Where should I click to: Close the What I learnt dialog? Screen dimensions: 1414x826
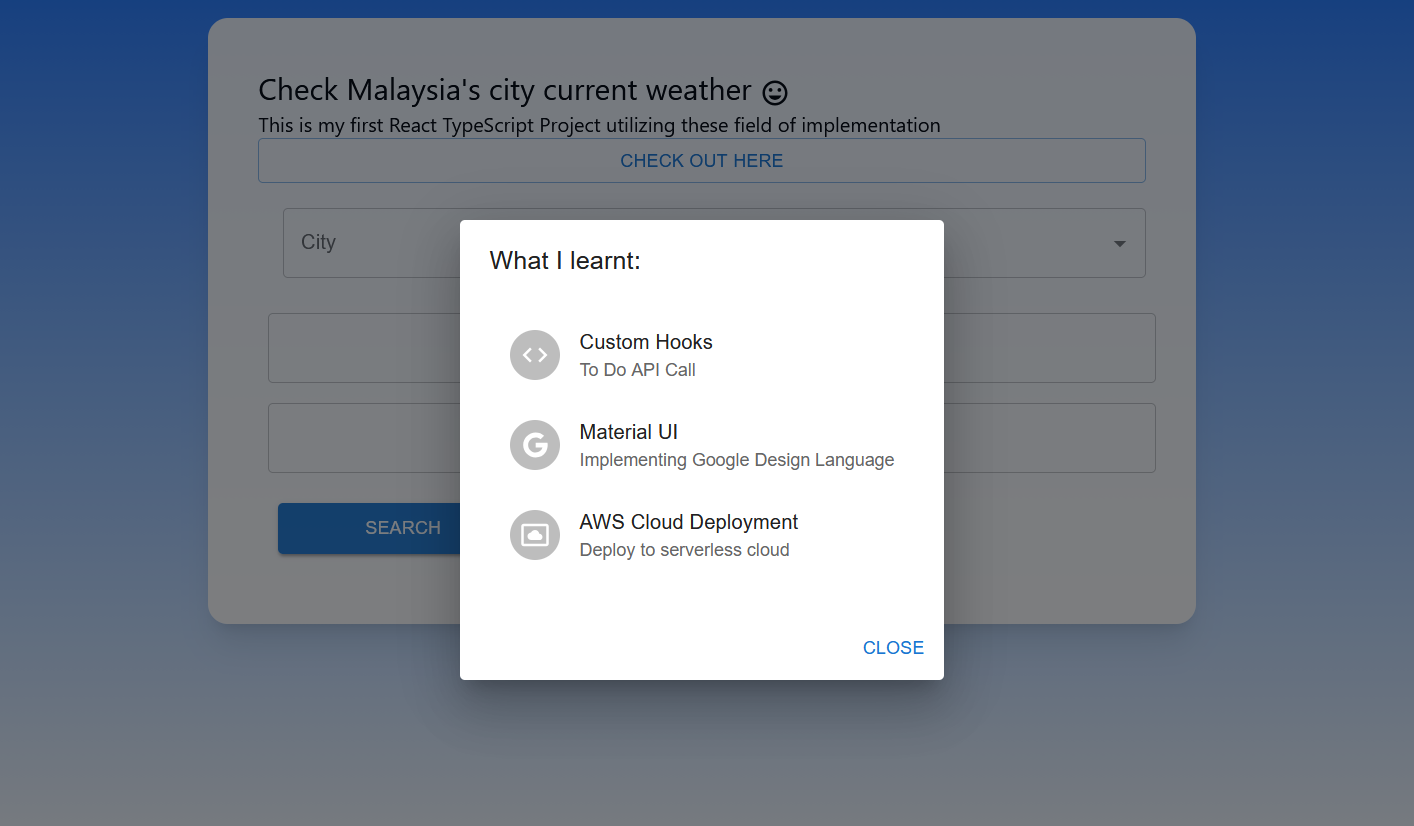tap(893, 647)
